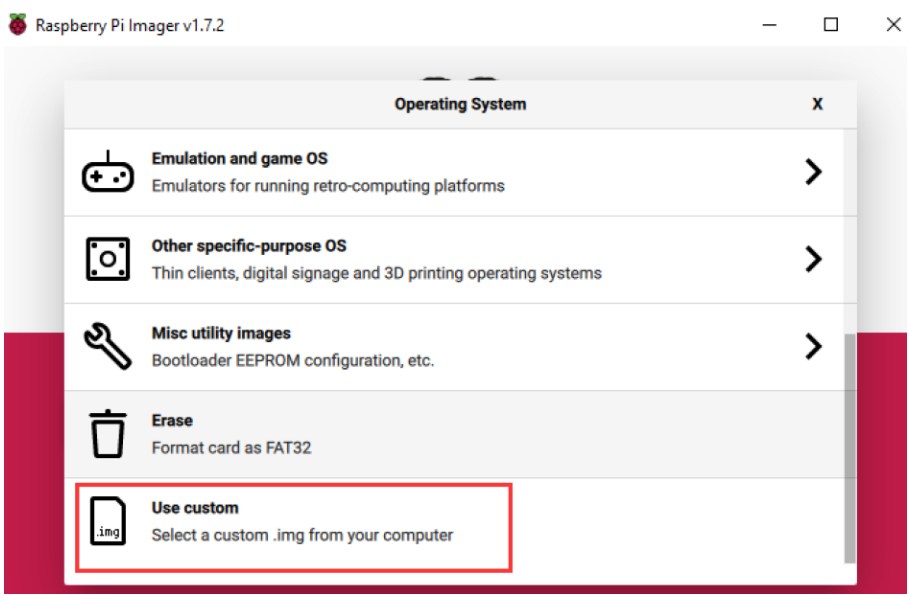Click "Format card as FAT32" description
This screenshot has height=596, width=909.
click(231, 448)
